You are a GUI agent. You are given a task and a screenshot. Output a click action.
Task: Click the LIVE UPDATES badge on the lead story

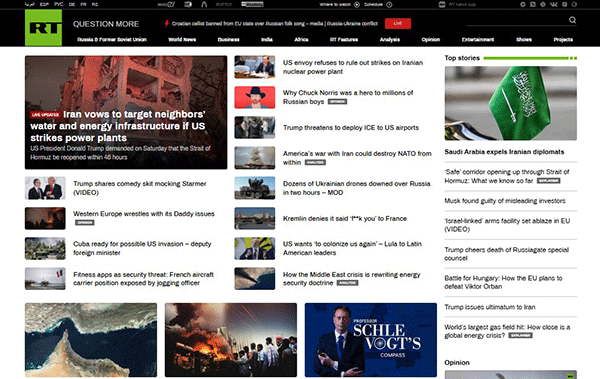tap(46, 115)
